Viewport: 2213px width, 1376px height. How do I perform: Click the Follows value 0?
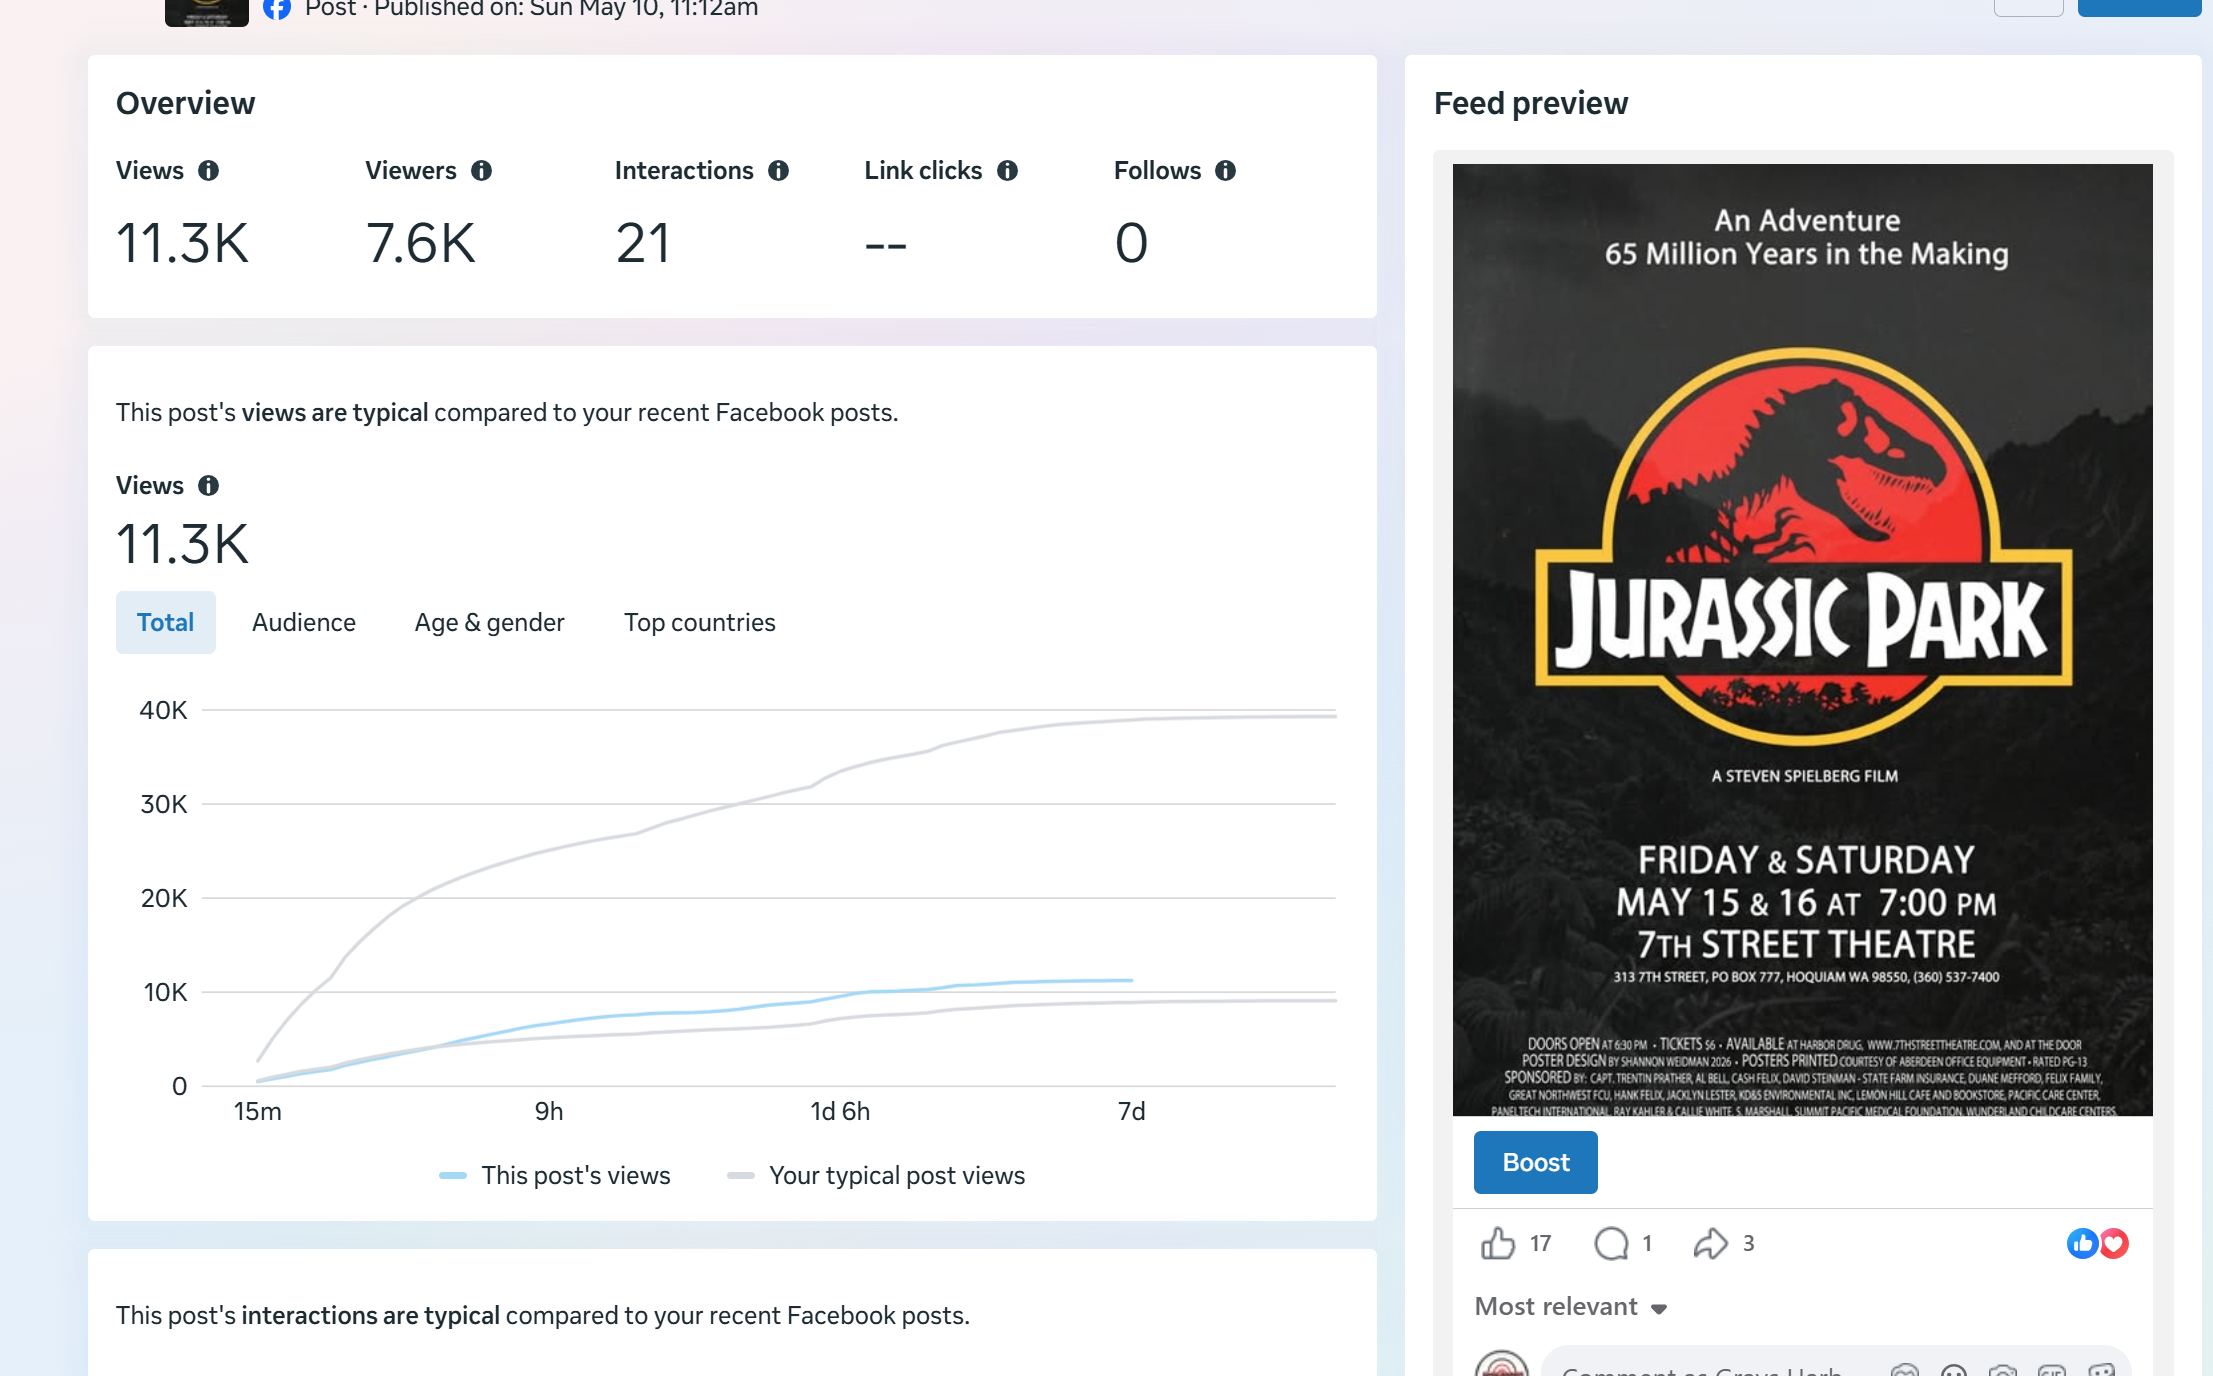(x=1131, y=243)
